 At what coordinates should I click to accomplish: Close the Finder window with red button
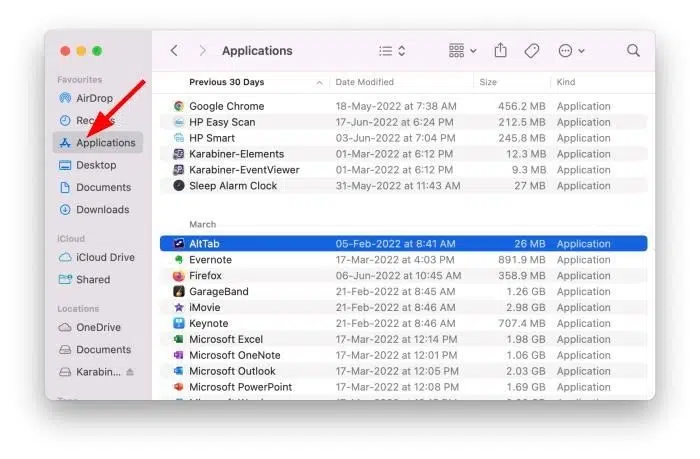[x=65, y=51]
